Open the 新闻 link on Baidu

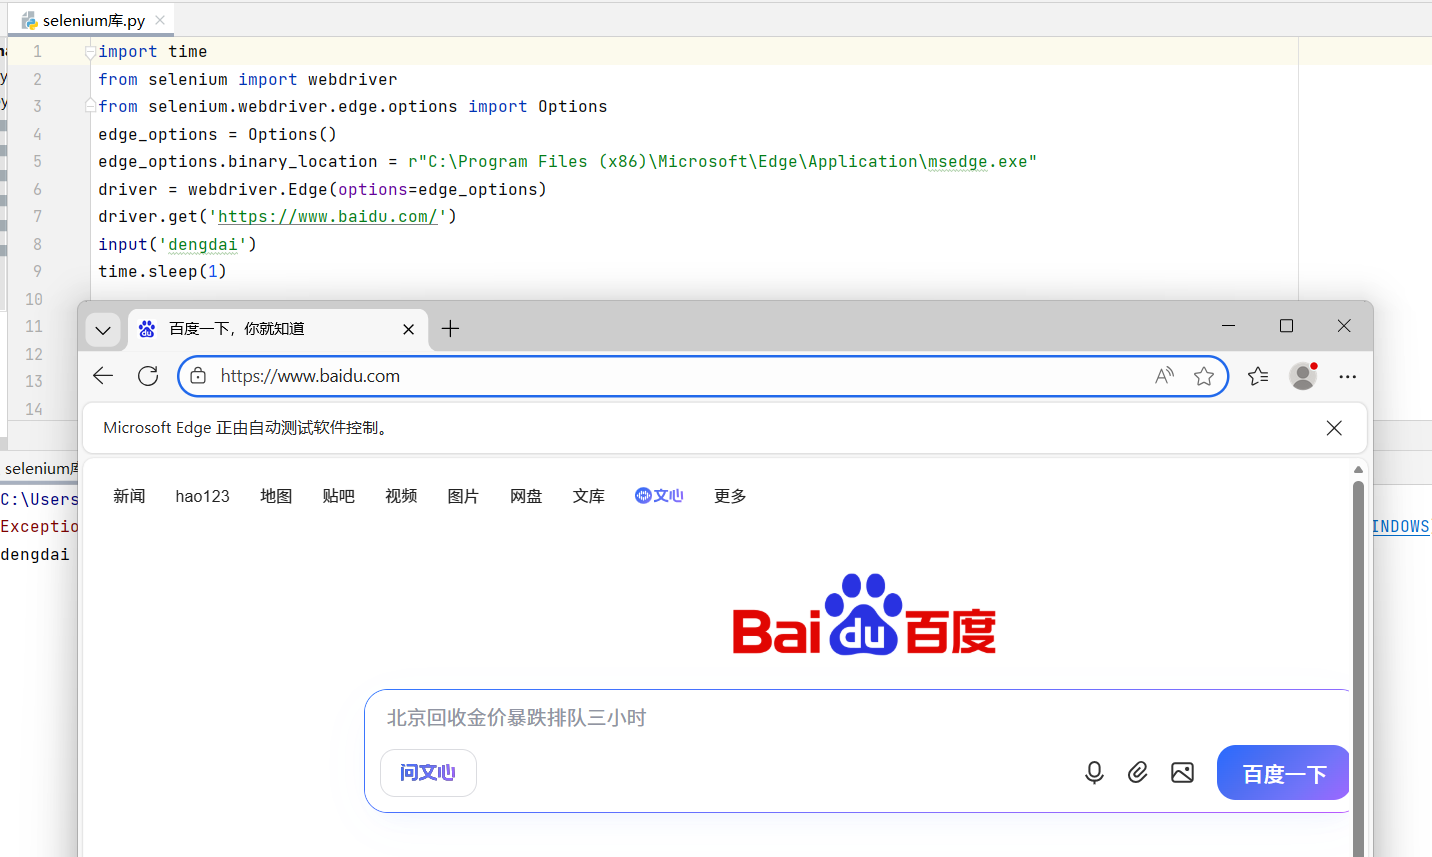(129, 496)
